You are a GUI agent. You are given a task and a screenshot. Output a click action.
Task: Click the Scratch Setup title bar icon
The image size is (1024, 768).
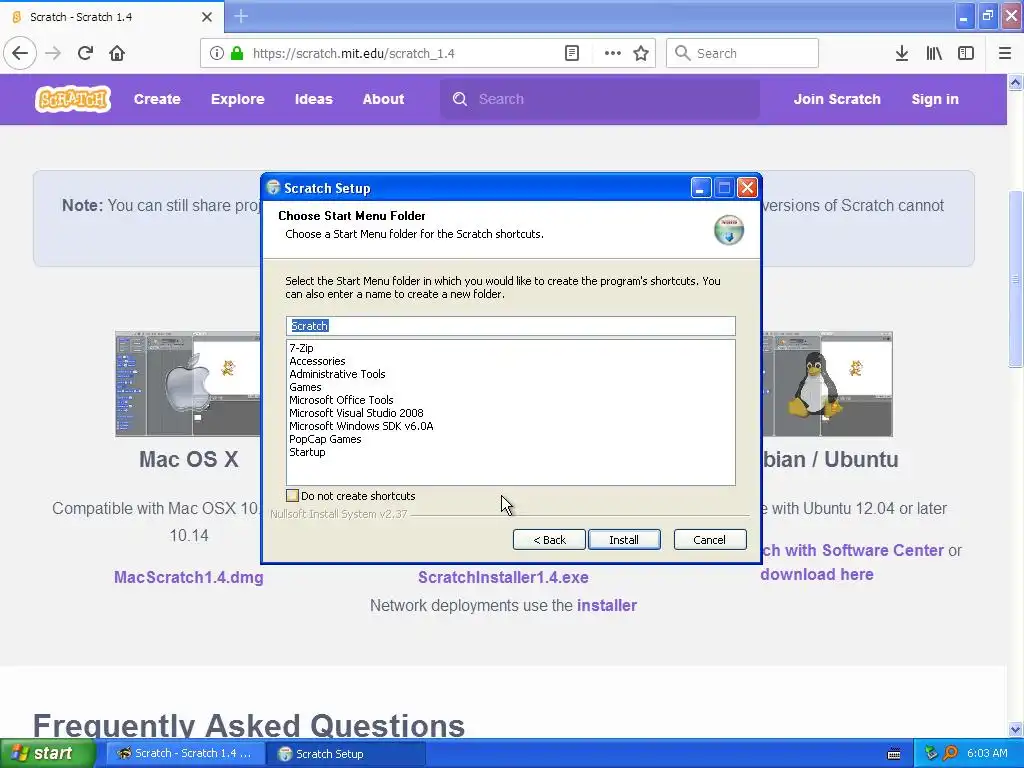[274, 188]
